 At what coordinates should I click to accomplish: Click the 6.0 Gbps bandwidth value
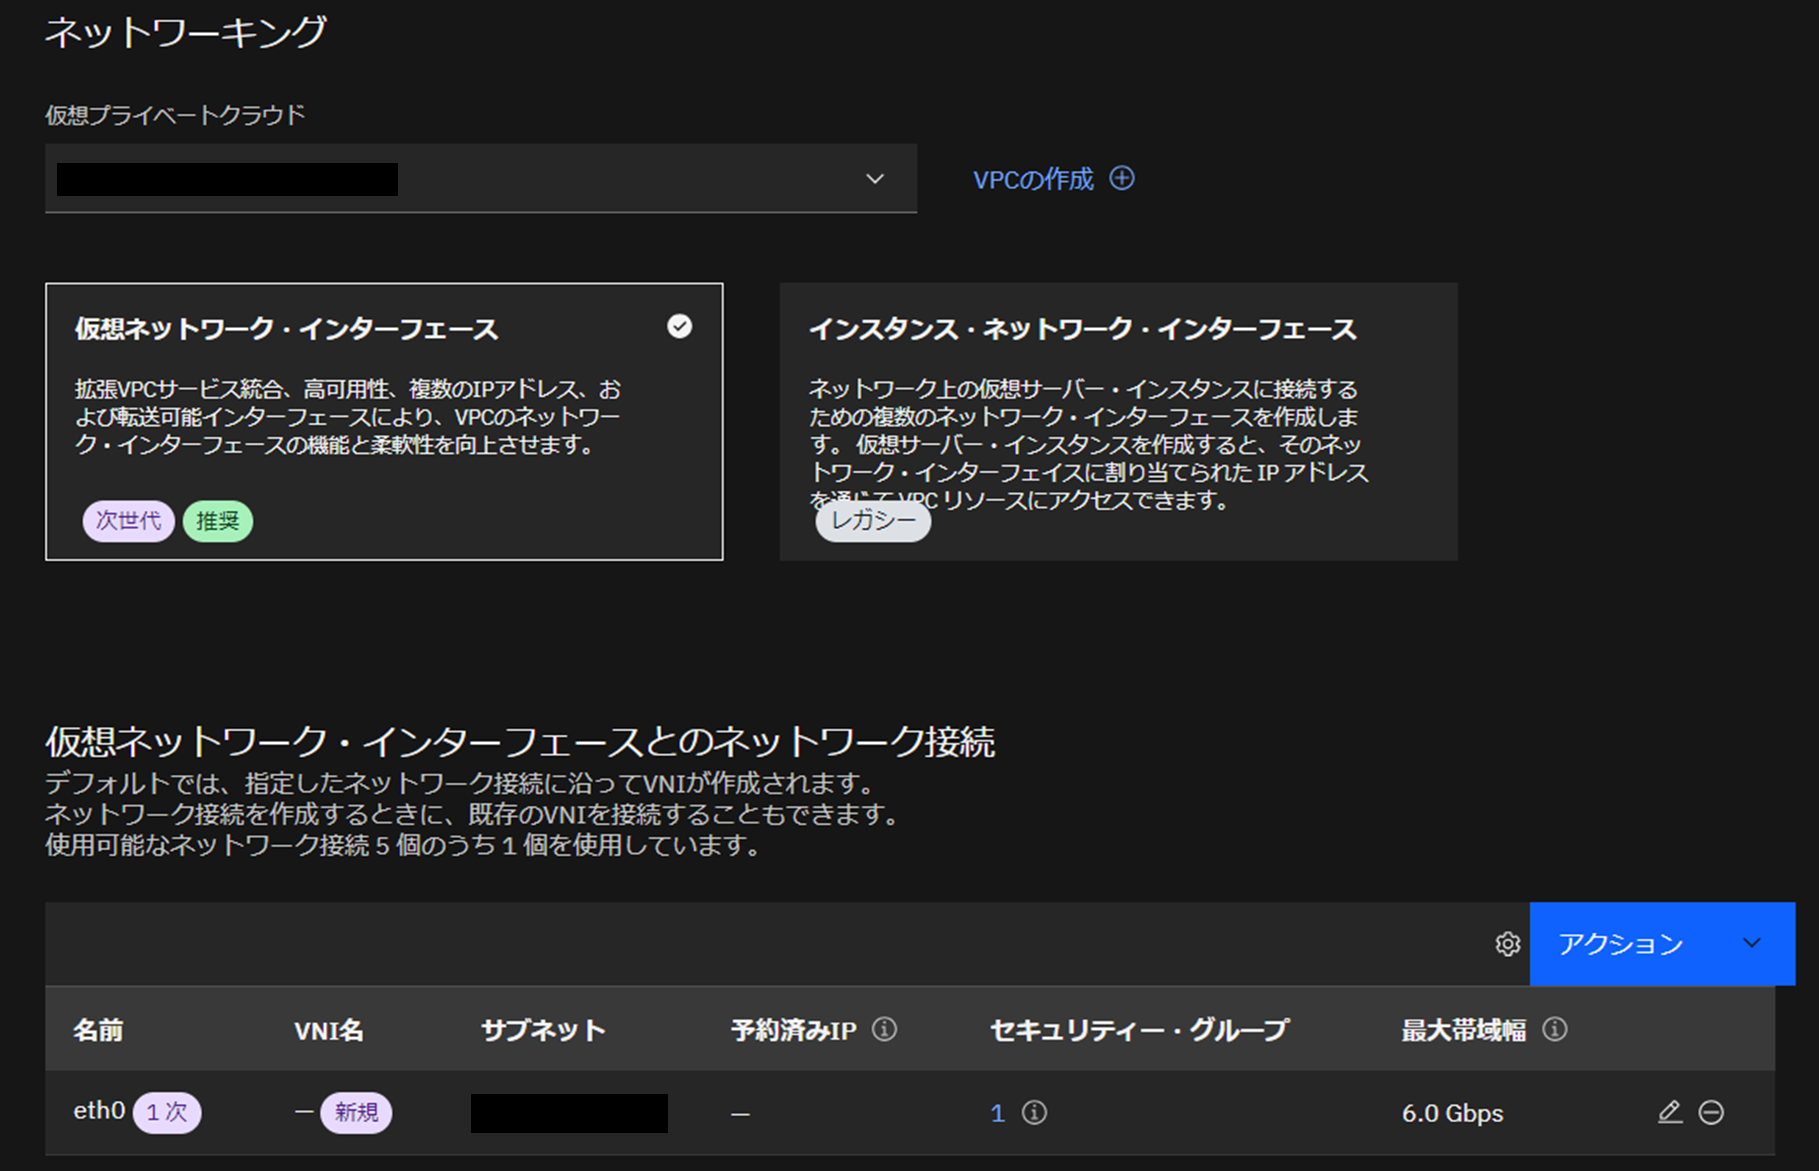[1452, 1113]
